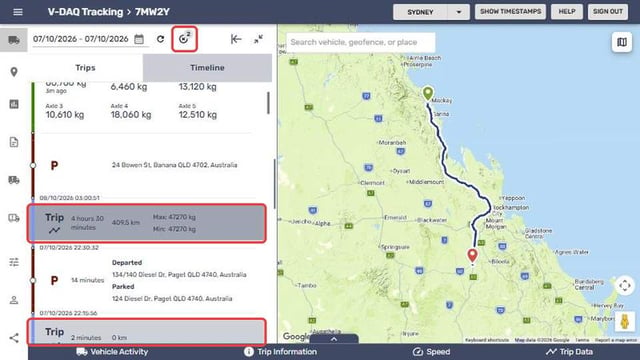Open the document sidebar icon
The image size is (640, 360).
pos(14,142)
